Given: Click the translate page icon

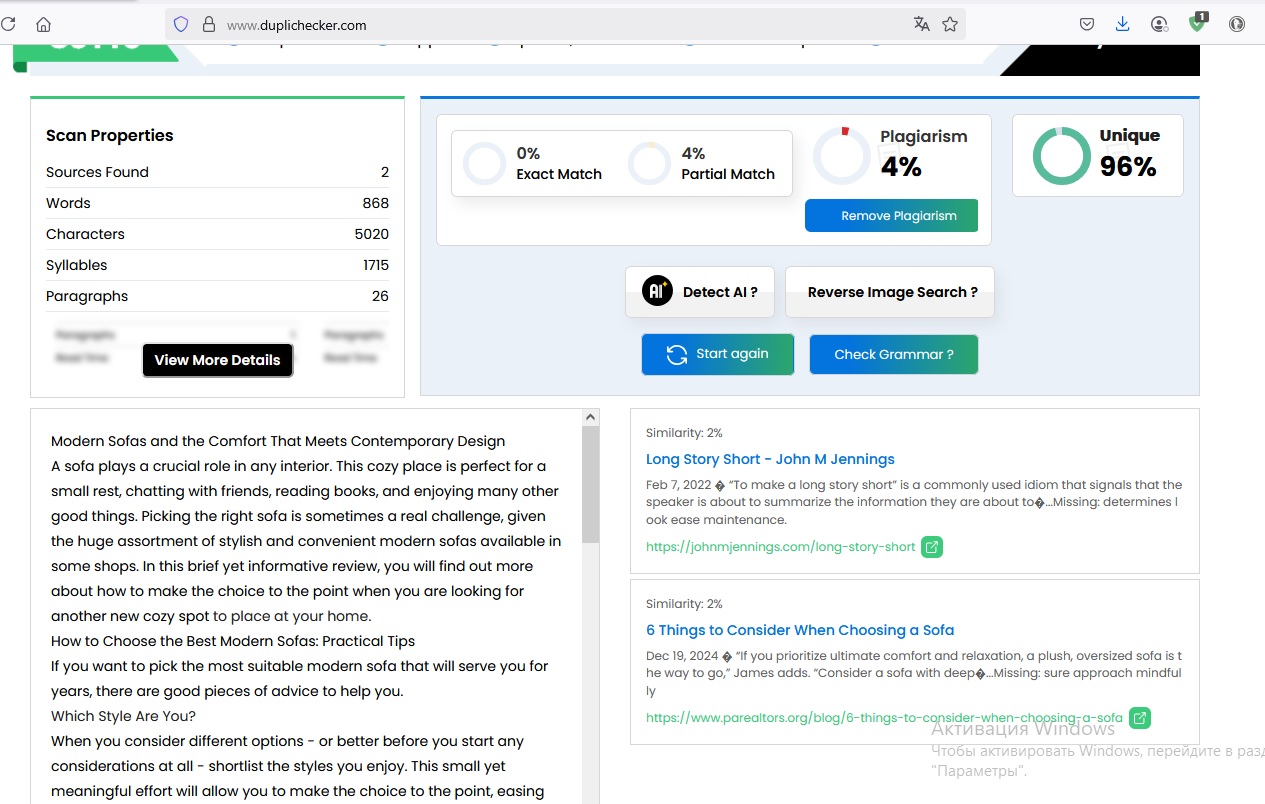Looking at the screenshot, I should pos(921,25).
